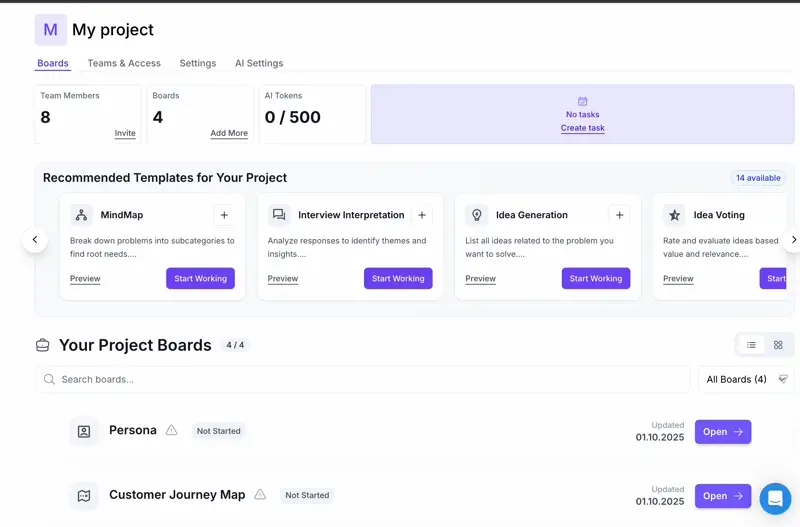This screenshot has height=527, width=800.
Task: Open the chat support bubble icon
Action: point(775,498)
